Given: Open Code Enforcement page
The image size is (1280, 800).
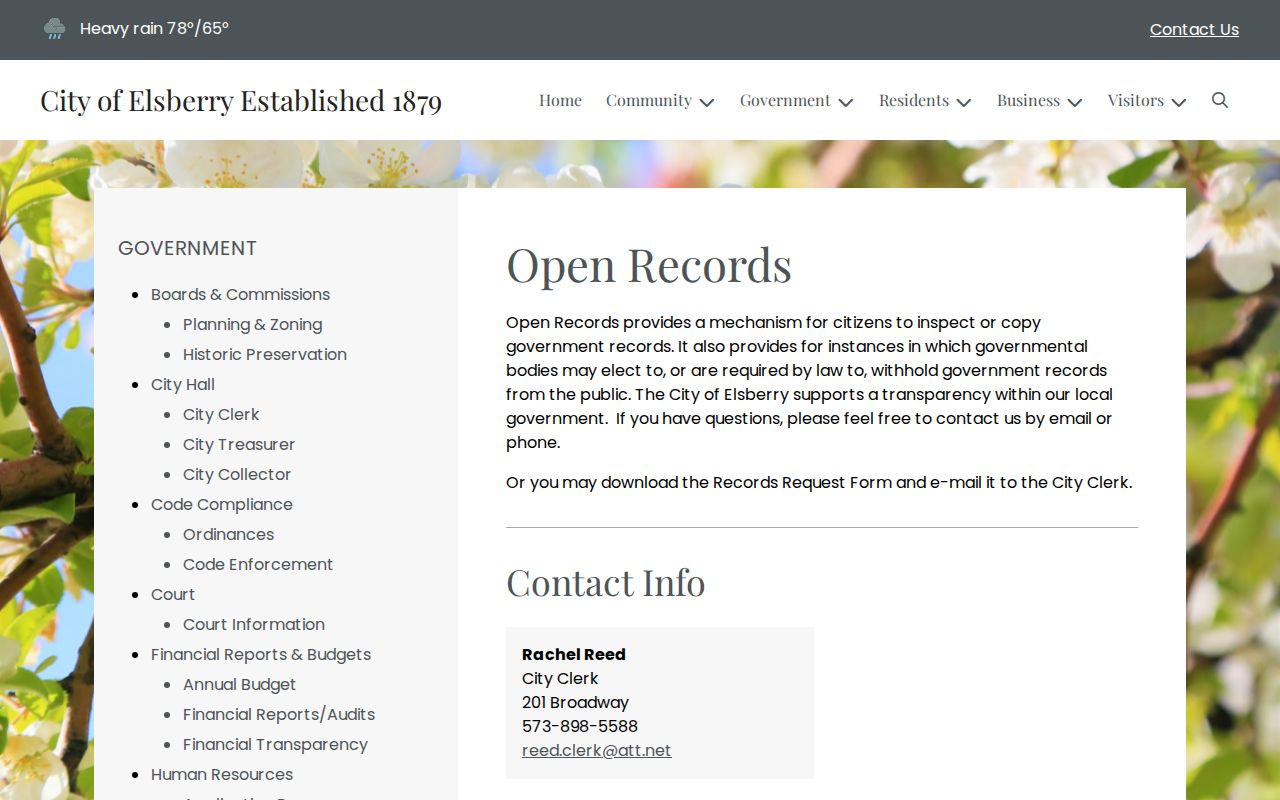Looking at the screenshot, I should click(x=258, y=564).
